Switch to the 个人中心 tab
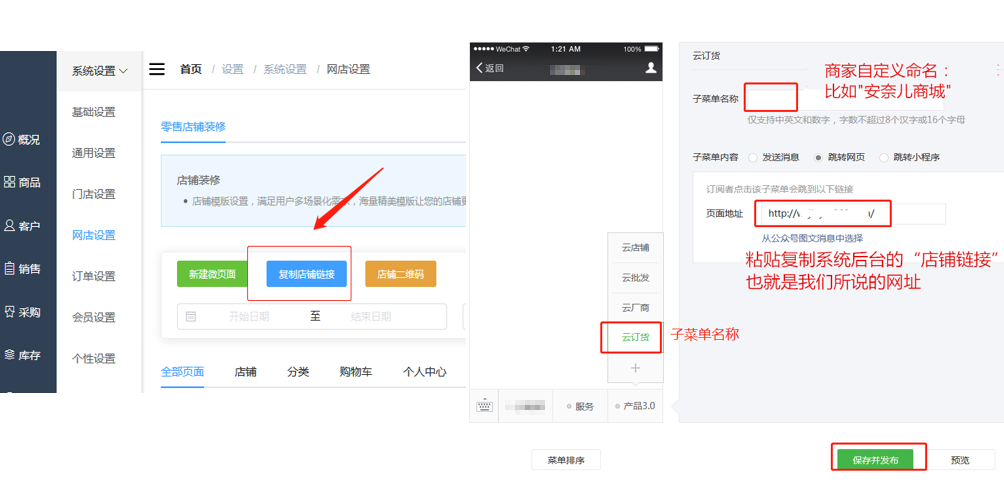This screenshot has height=502, width=1004. tap(425, 371)
